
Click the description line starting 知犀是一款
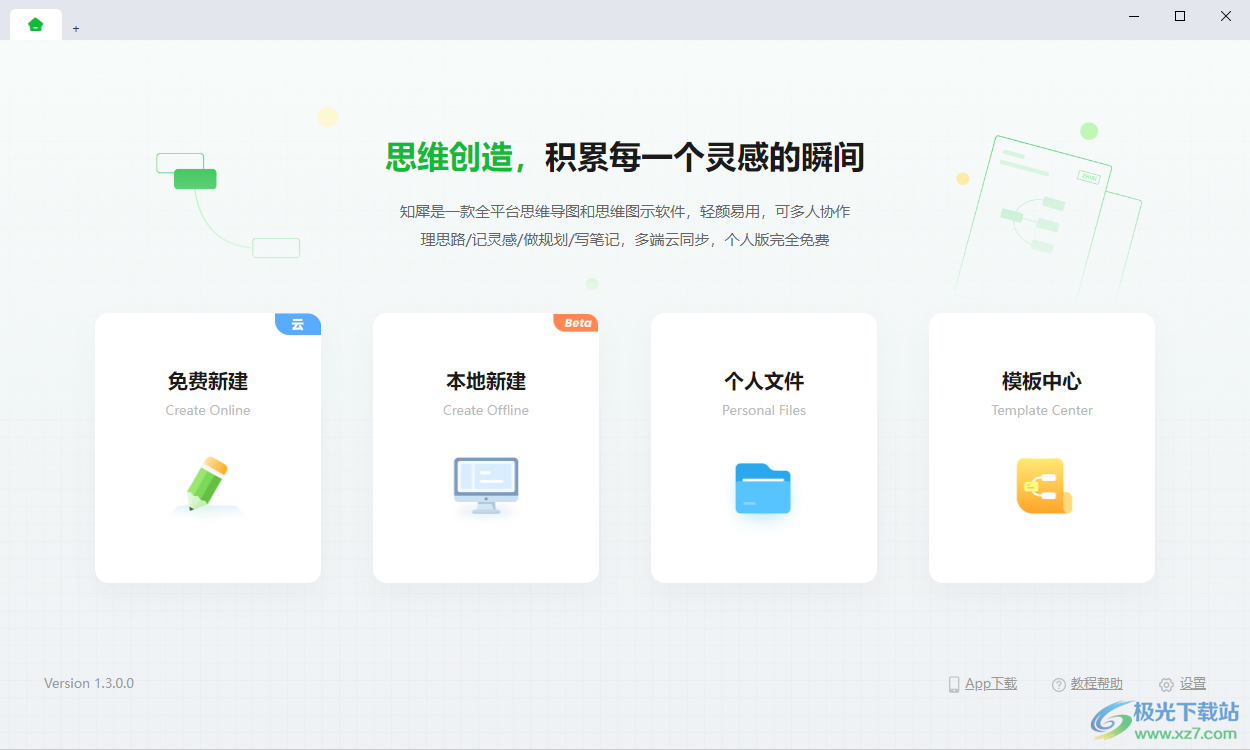[625, 212]
